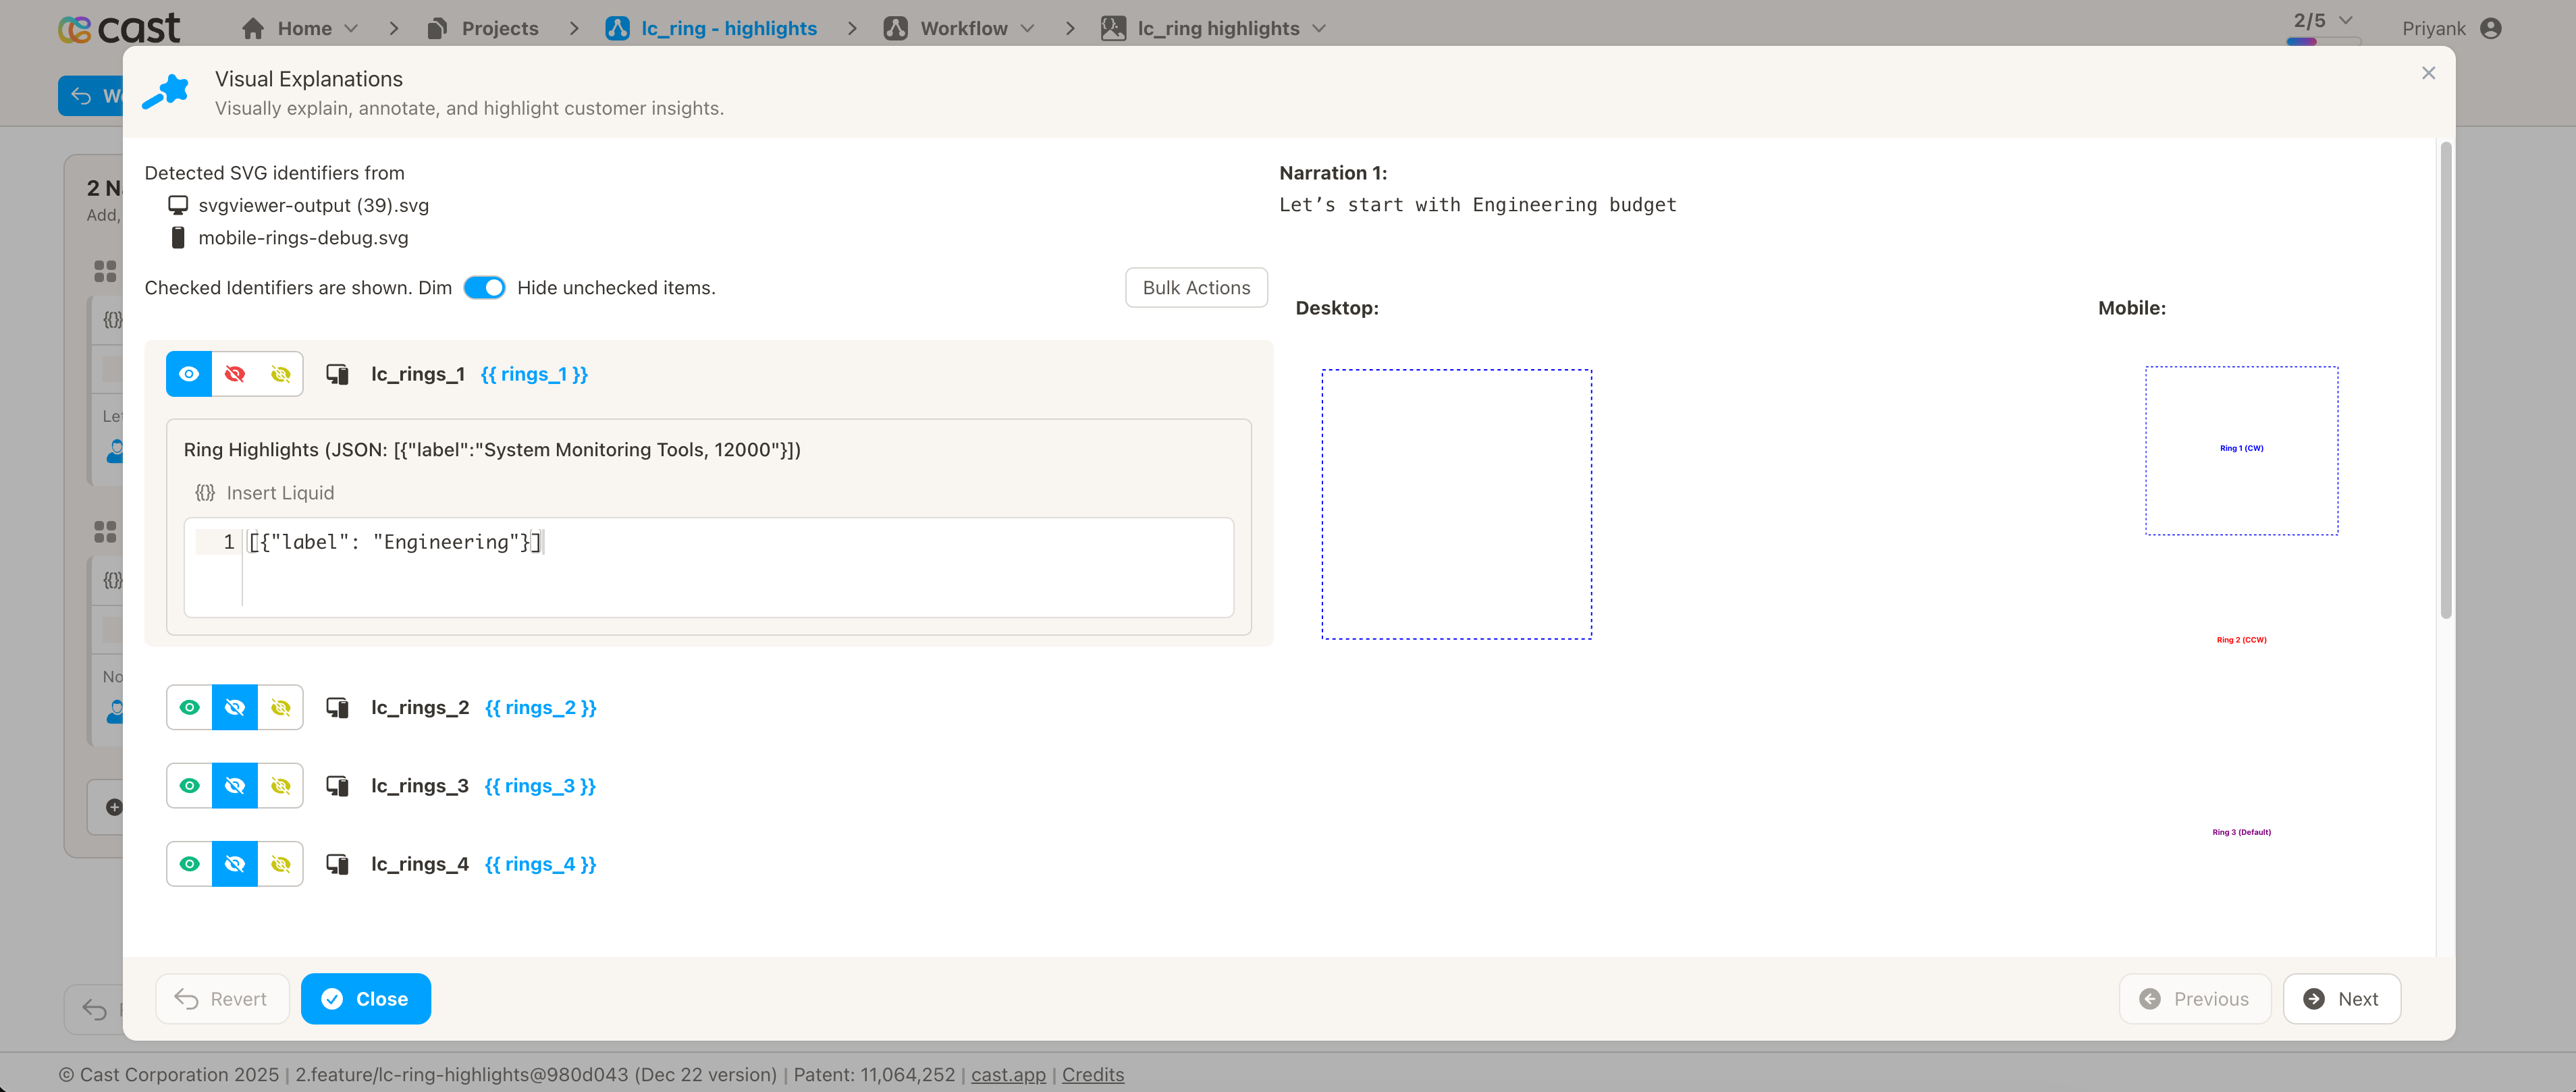Set lc_rings_3 to hidden state
2576x1092 pixels.
235,786
